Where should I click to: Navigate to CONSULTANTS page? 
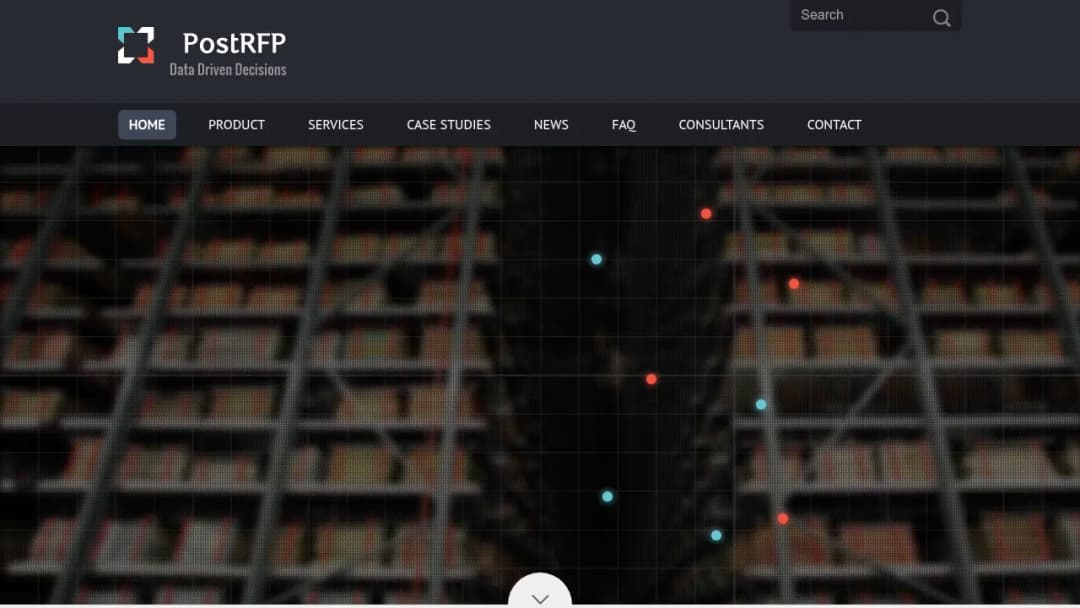[x=721, y=125]
